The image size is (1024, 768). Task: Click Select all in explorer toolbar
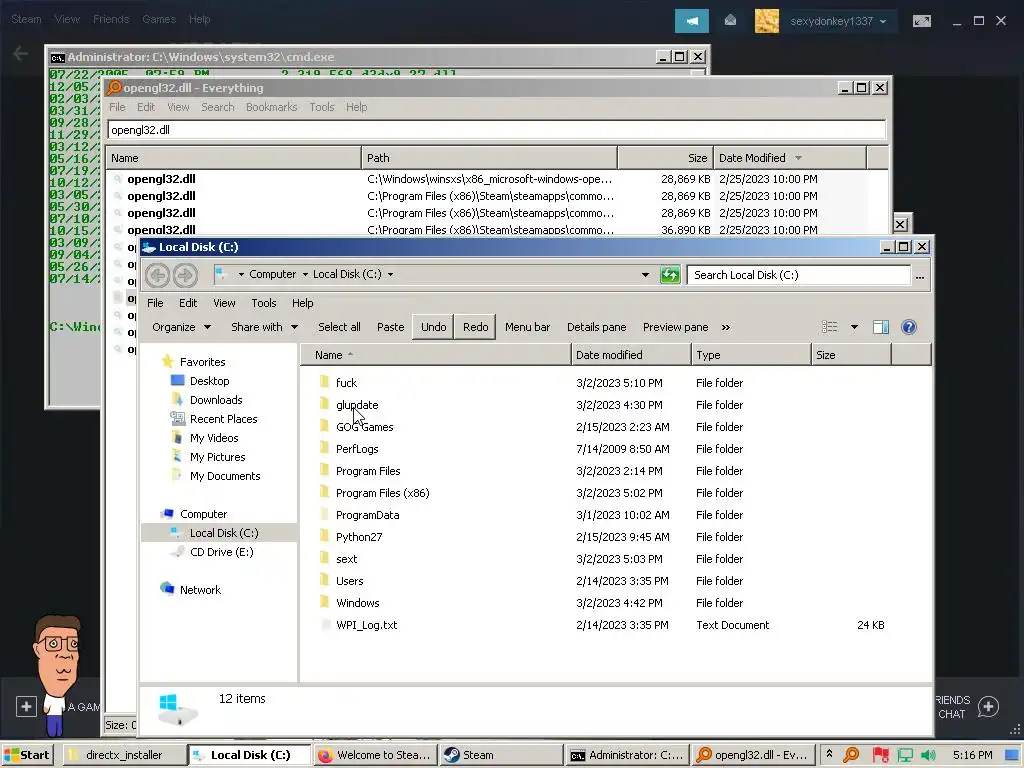(339, 327)
